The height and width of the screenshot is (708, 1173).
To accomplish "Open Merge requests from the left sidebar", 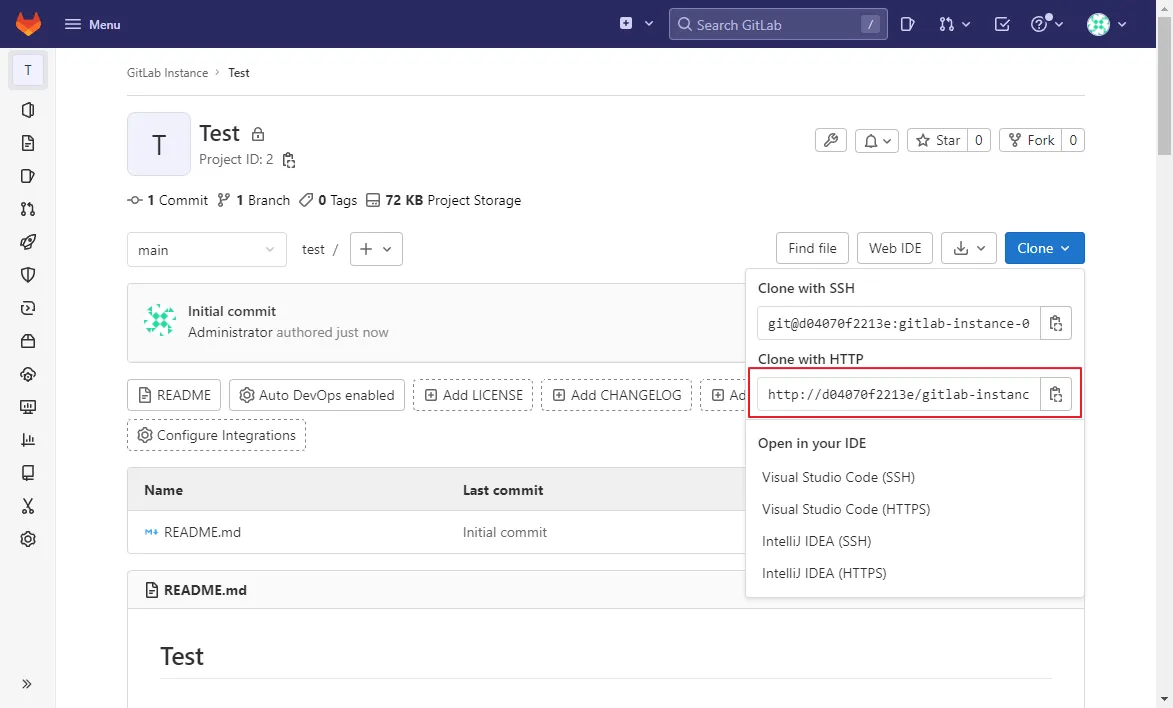I will [x=28, y=209].
